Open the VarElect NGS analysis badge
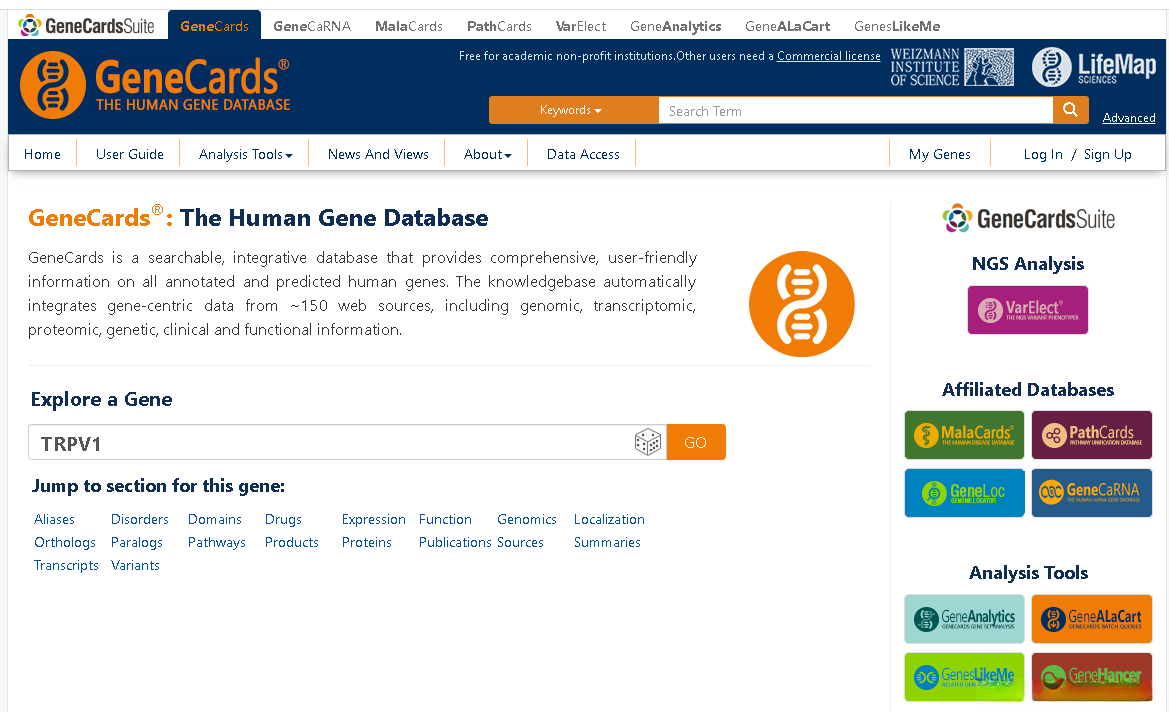 click(x=1027, y=310)
